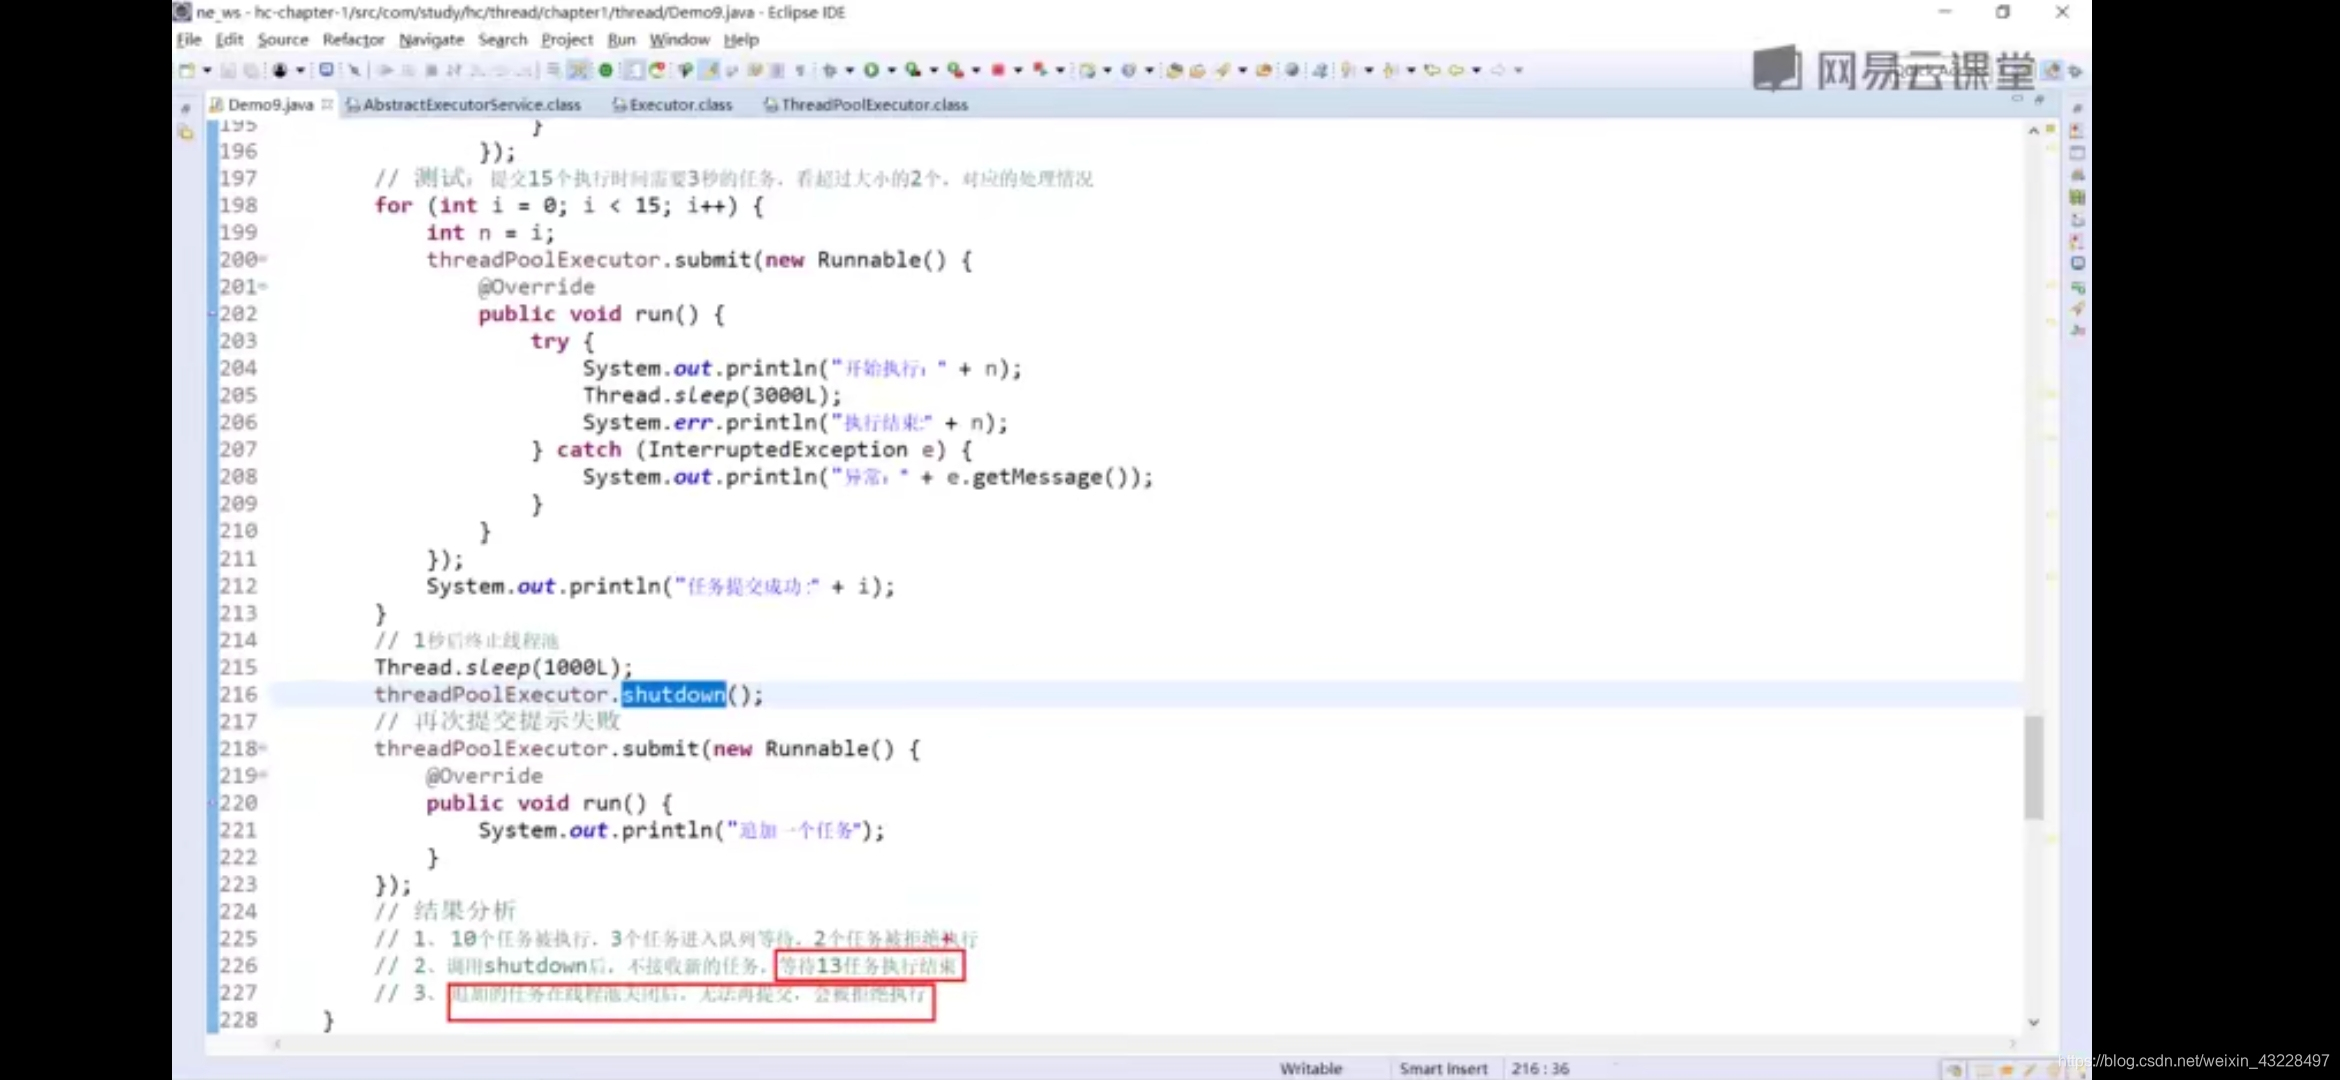Collapse the code fold at line 219

(x=263, y=775)
